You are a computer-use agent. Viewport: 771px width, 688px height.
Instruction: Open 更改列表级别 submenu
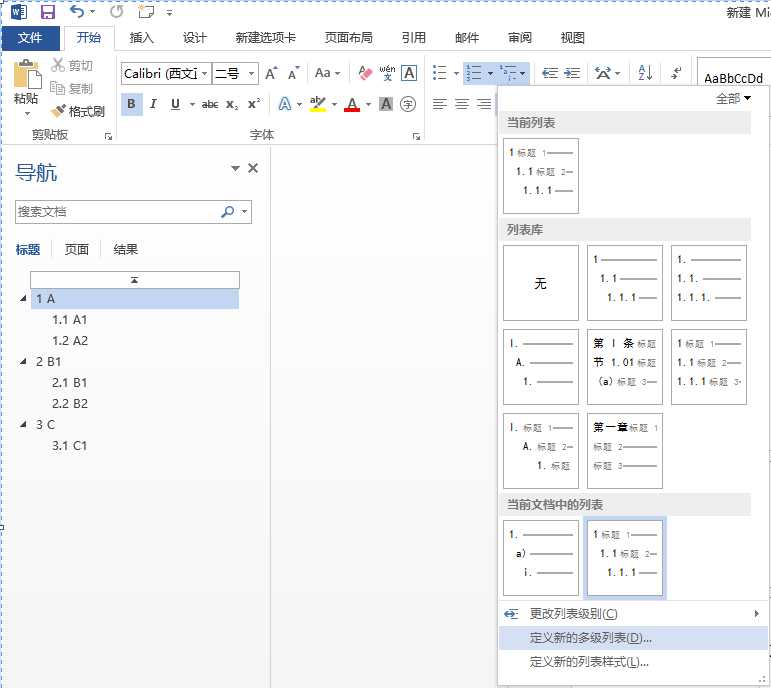coord(633,614)
